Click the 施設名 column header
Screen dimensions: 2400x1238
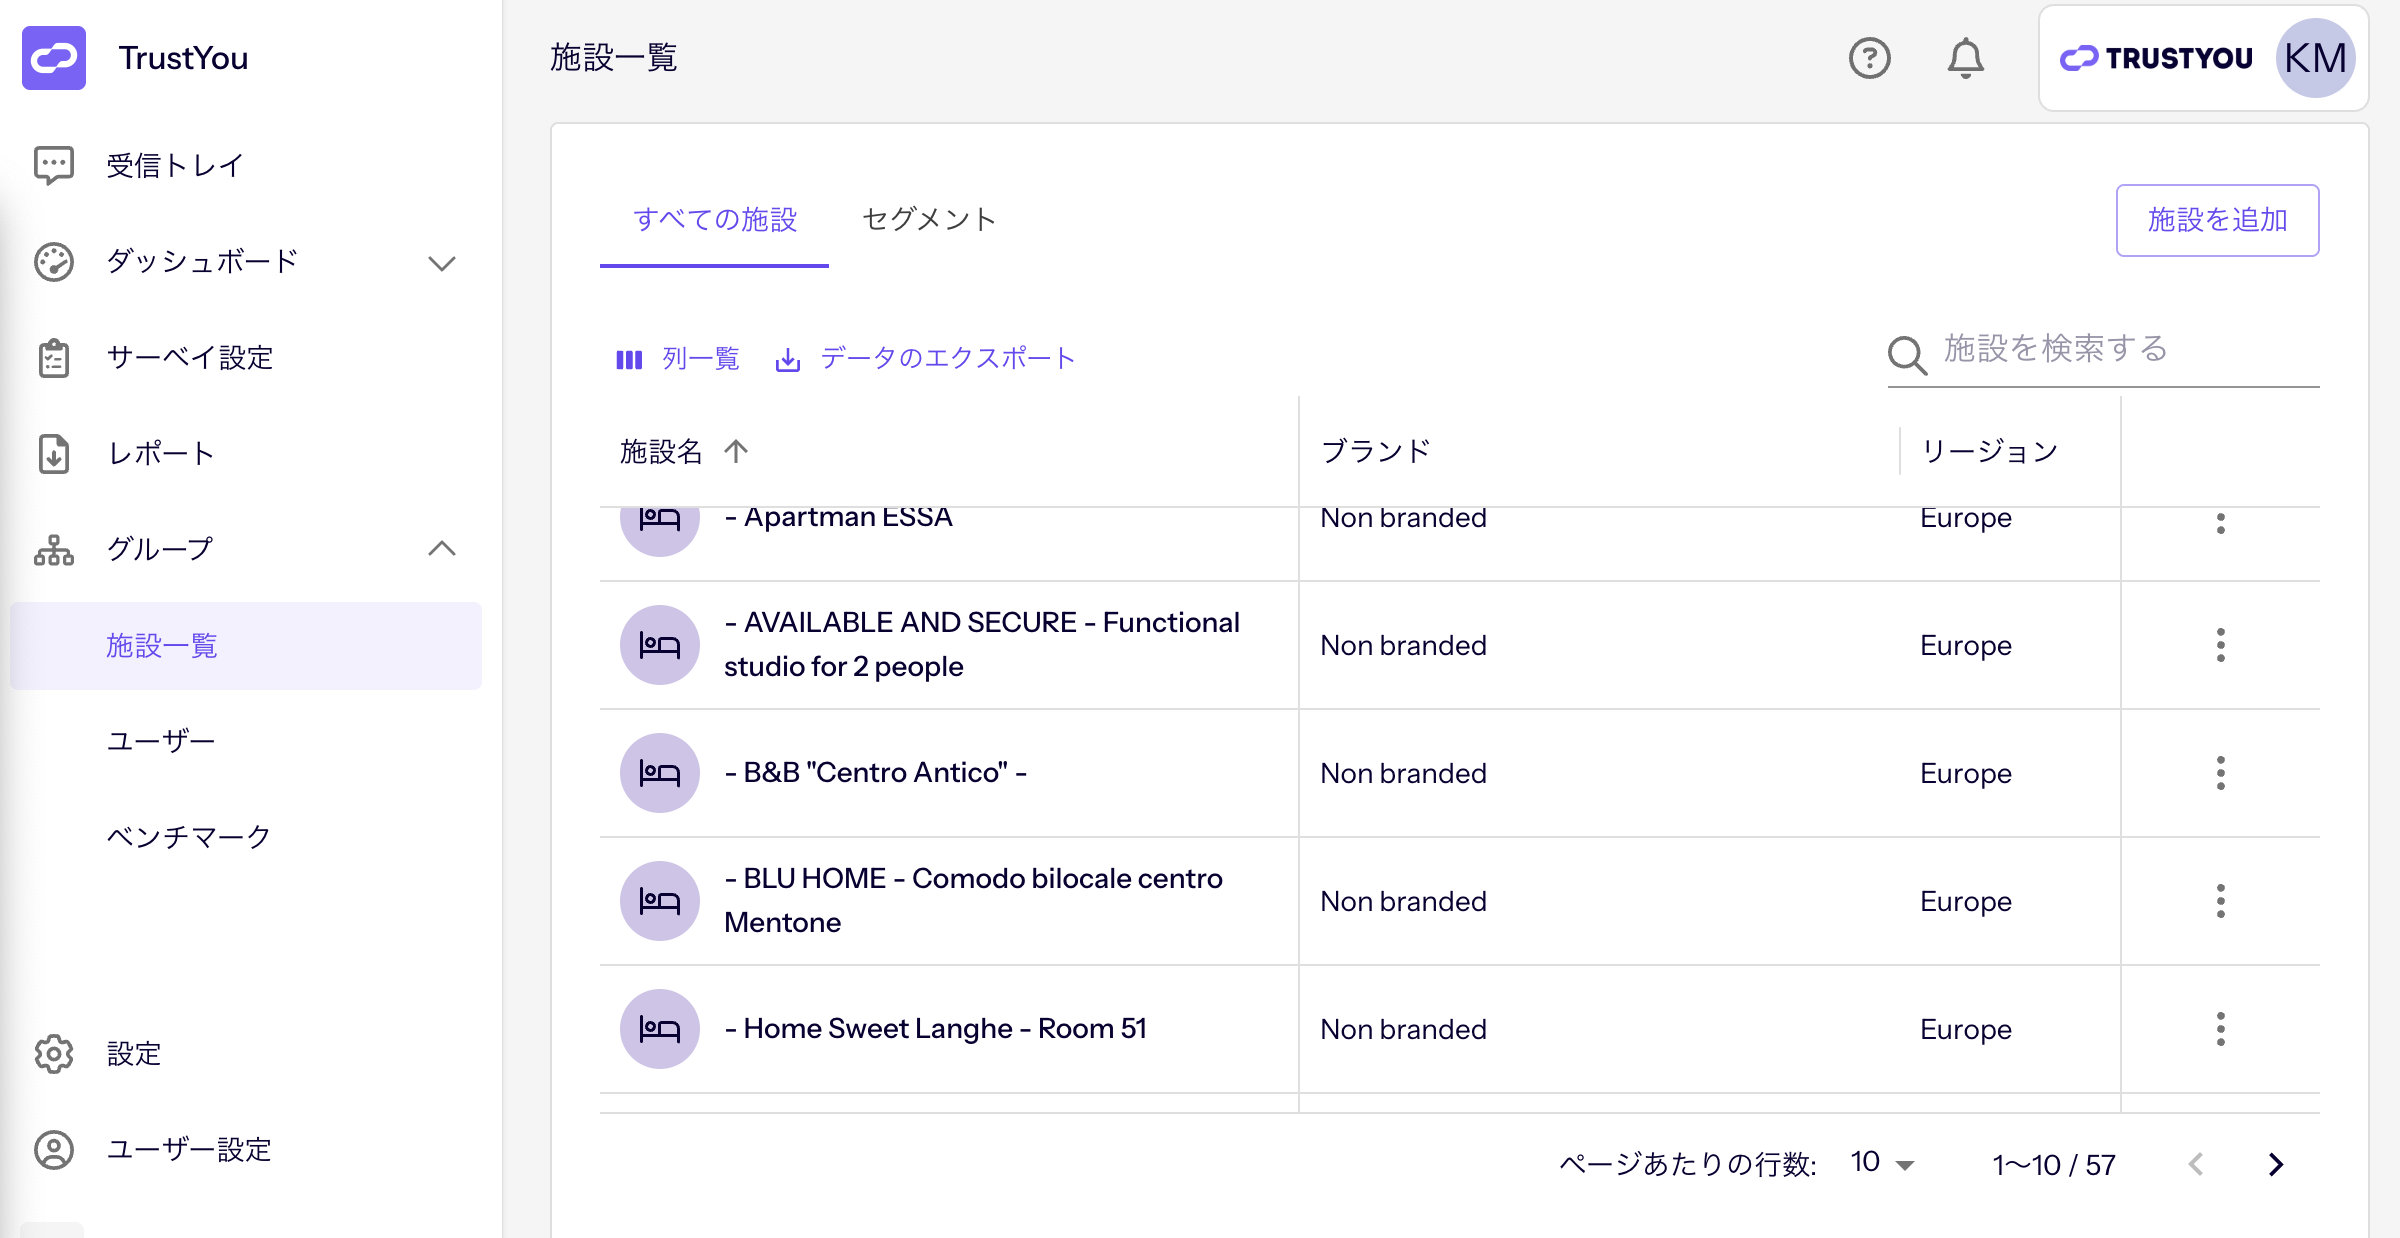click(x=662, y=451)
